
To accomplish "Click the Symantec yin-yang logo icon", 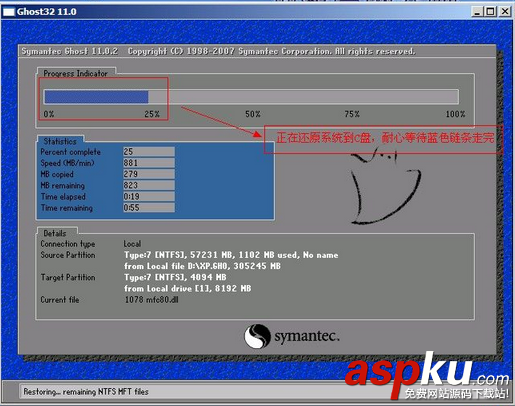I will (257, 336).
